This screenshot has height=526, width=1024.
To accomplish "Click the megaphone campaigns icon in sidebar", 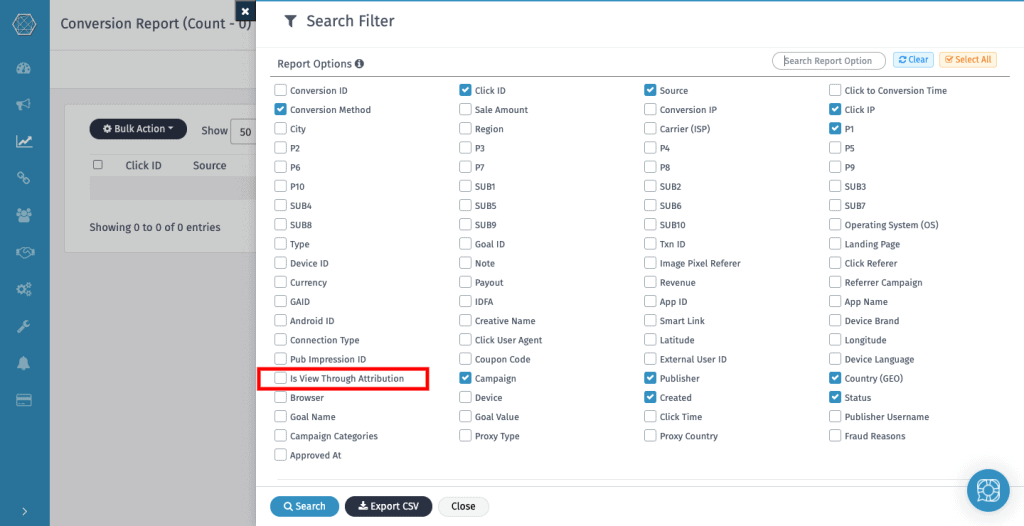I will tap(24, 105).
